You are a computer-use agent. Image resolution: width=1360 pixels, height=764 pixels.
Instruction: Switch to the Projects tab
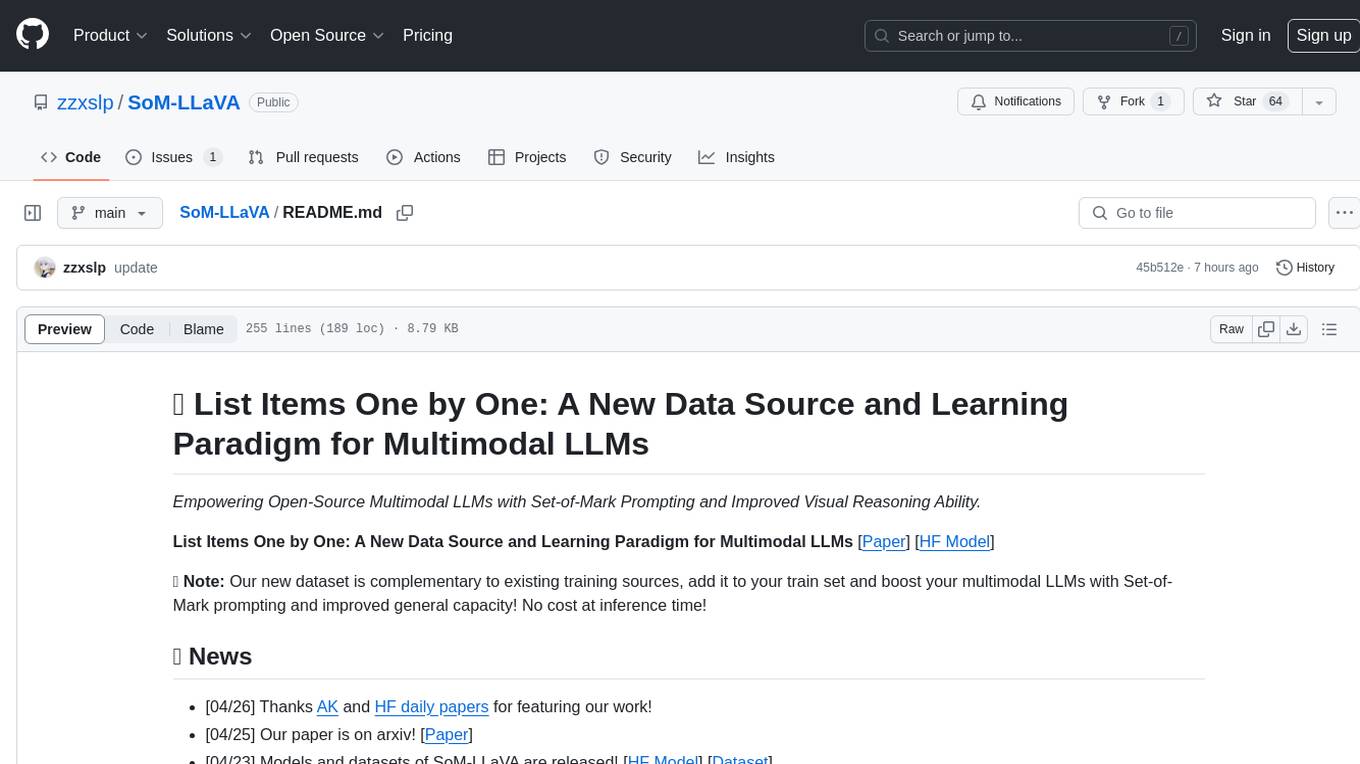527,157
